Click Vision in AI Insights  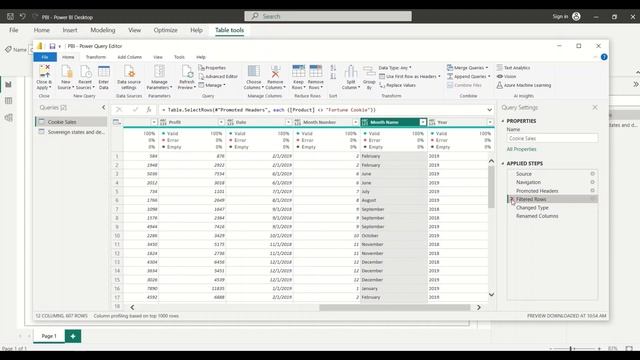pyautogui.click(x=507, y=76)
